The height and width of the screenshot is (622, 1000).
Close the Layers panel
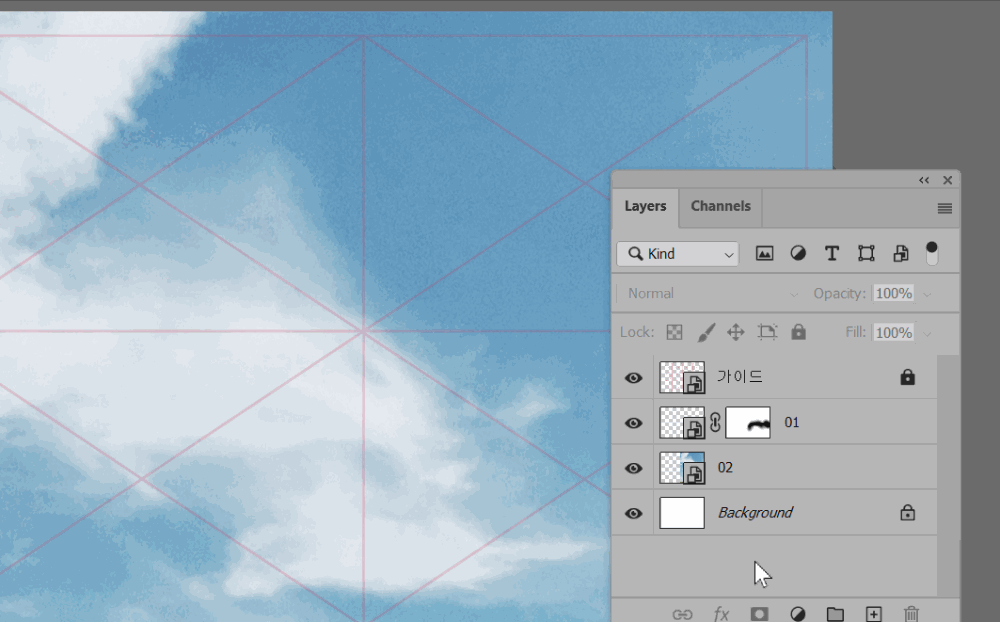[x=948, y=181]
